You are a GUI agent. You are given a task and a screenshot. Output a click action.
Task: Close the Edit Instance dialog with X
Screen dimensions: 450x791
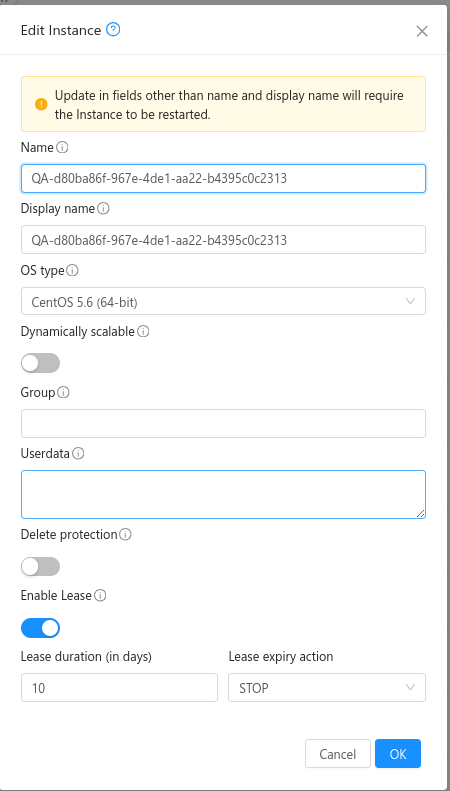pyautogui.click(x=422, y=31)
